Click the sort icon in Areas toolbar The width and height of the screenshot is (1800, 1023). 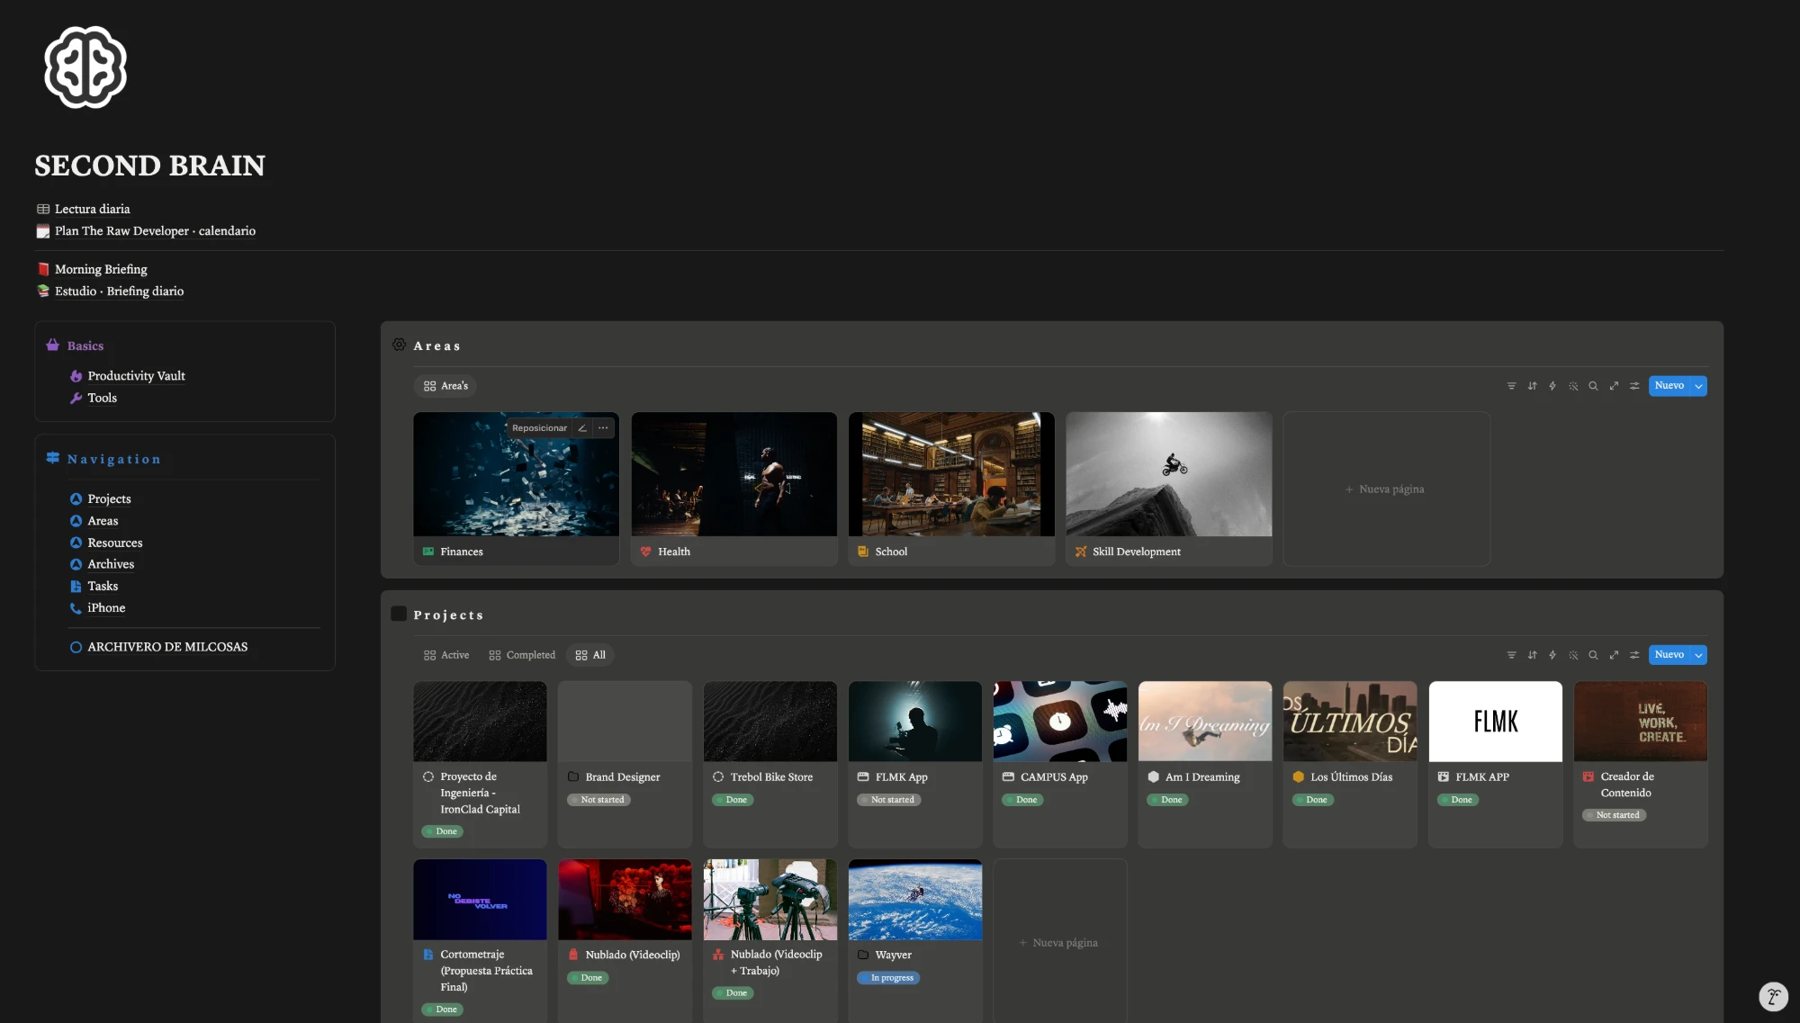tap(1532, 386)
